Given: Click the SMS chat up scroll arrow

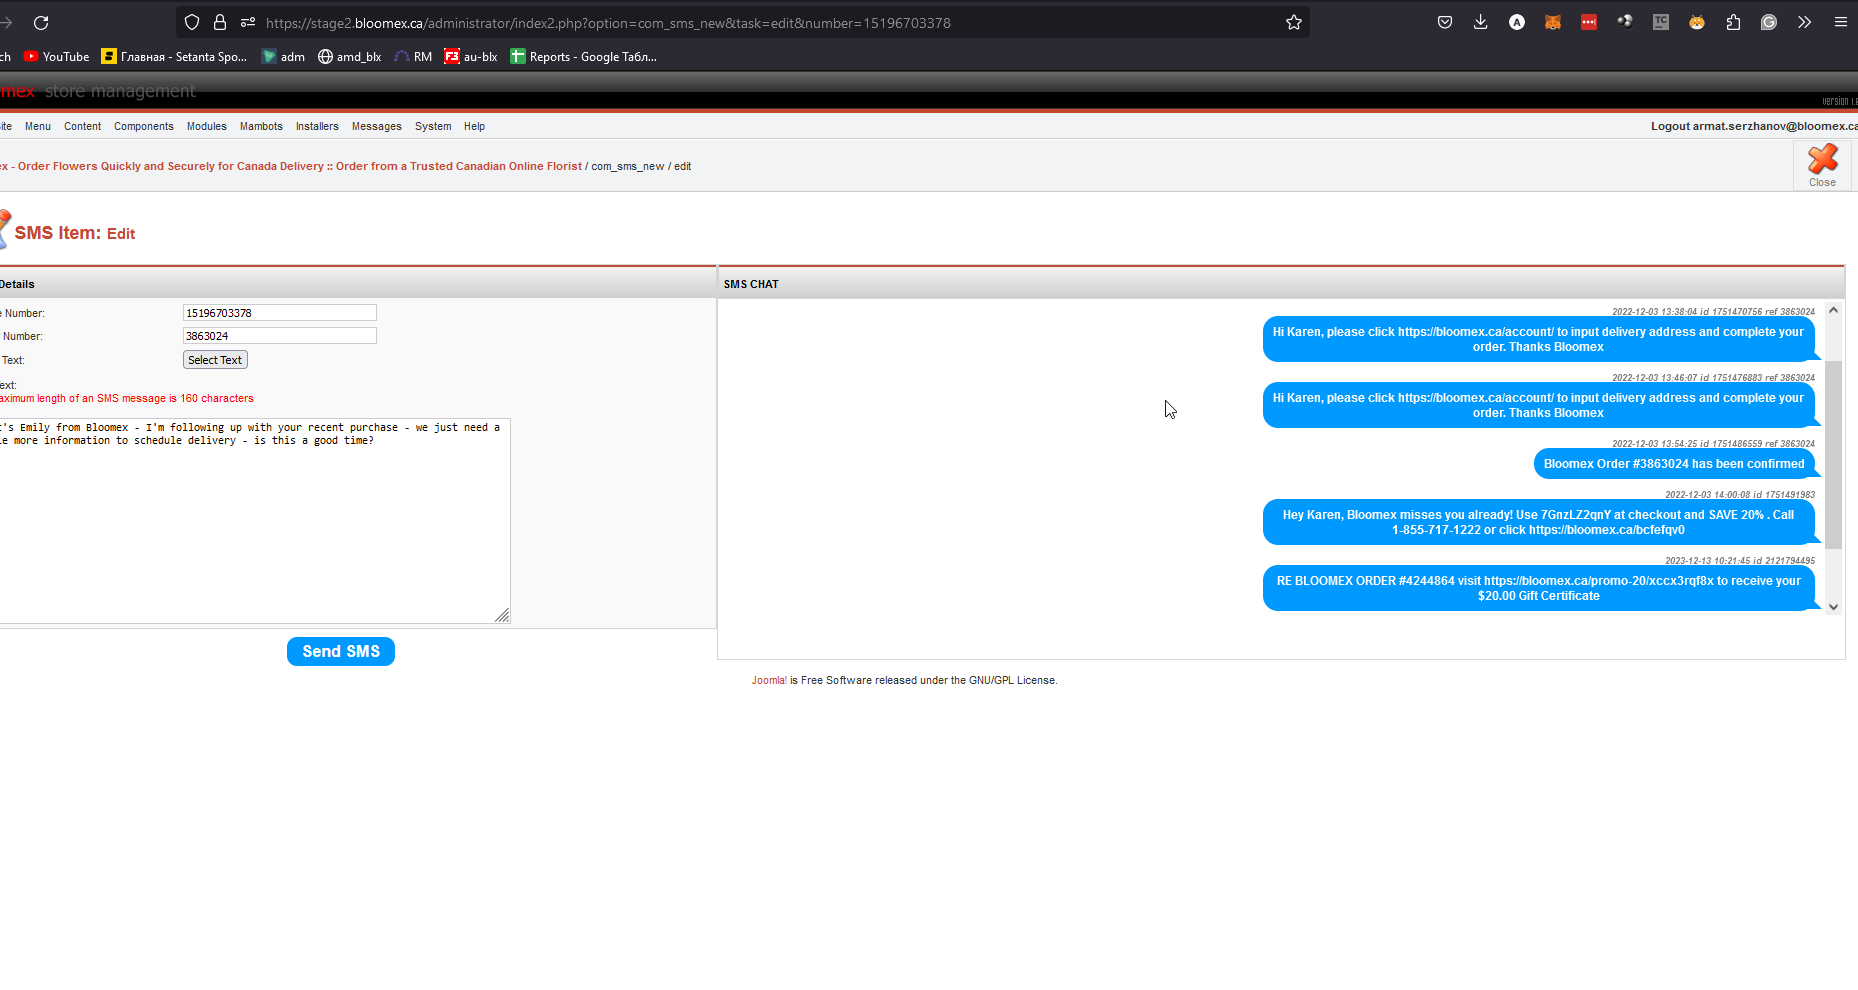Looking at the screenshot, I should 1833,310.
